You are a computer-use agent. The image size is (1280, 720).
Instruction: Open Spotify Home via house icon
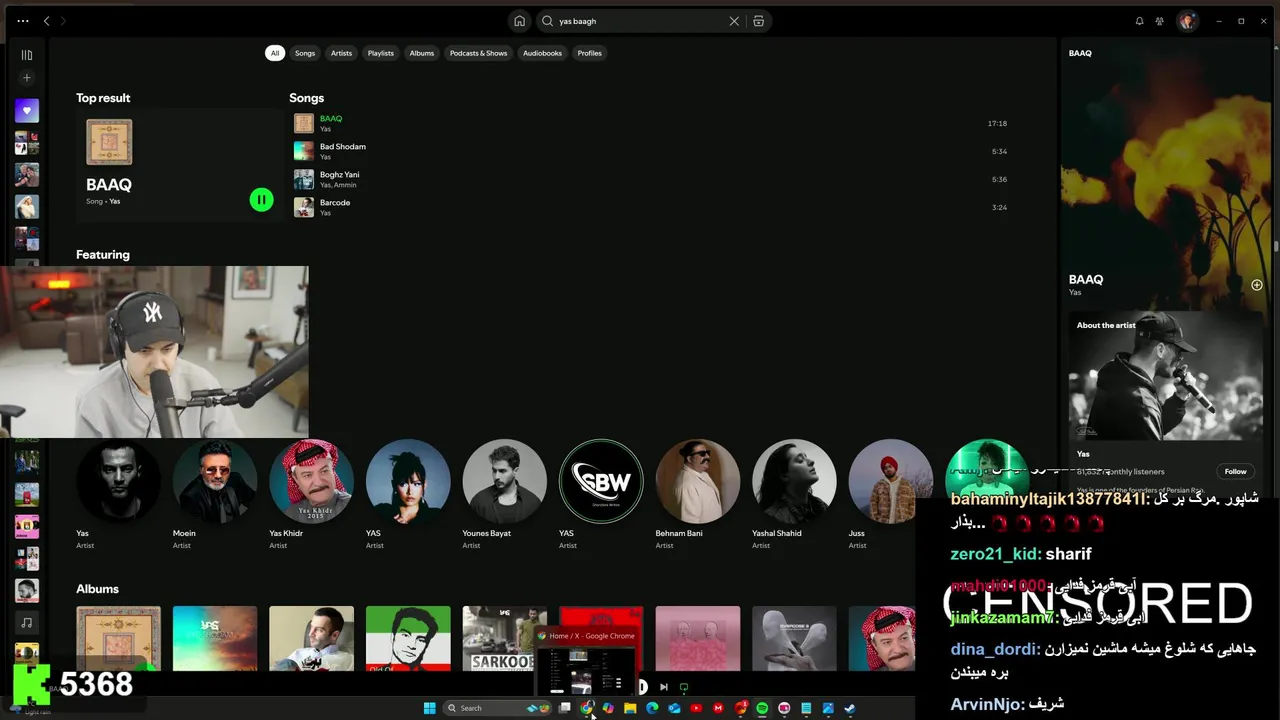tap(519, 21)
